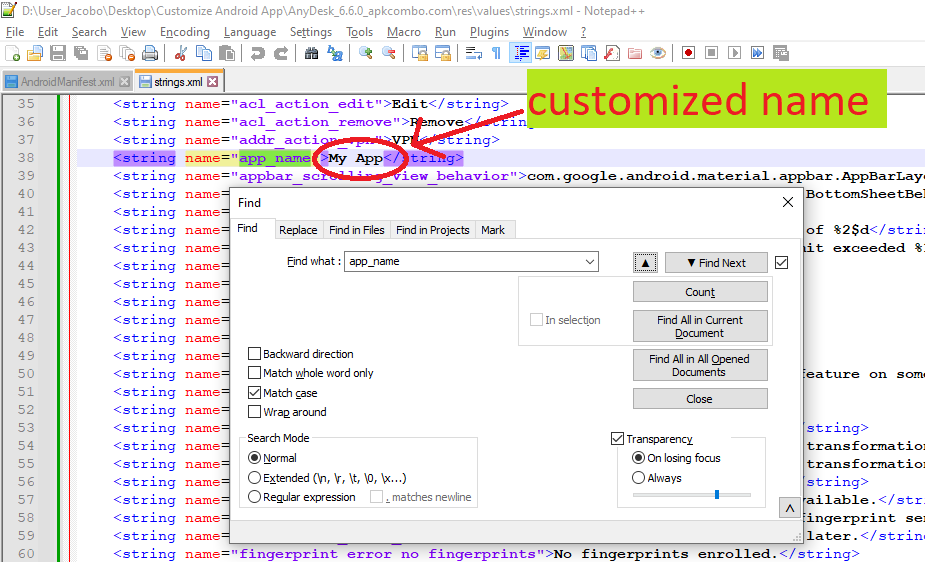Select Regular expression search mode
The width and height of the screenshot is (925, 562).
[254, 497]
